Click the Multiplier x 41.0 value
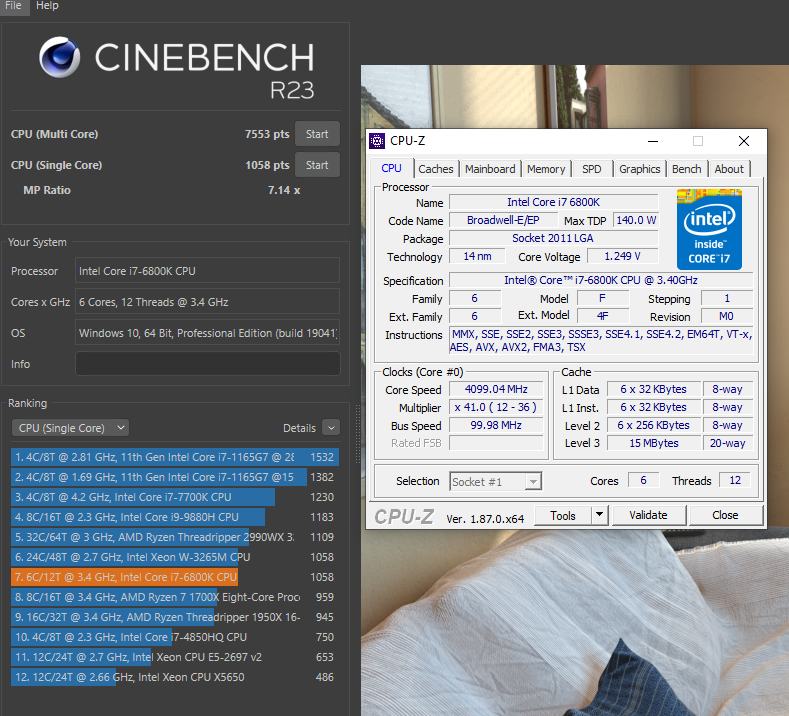 click(496, 407)
